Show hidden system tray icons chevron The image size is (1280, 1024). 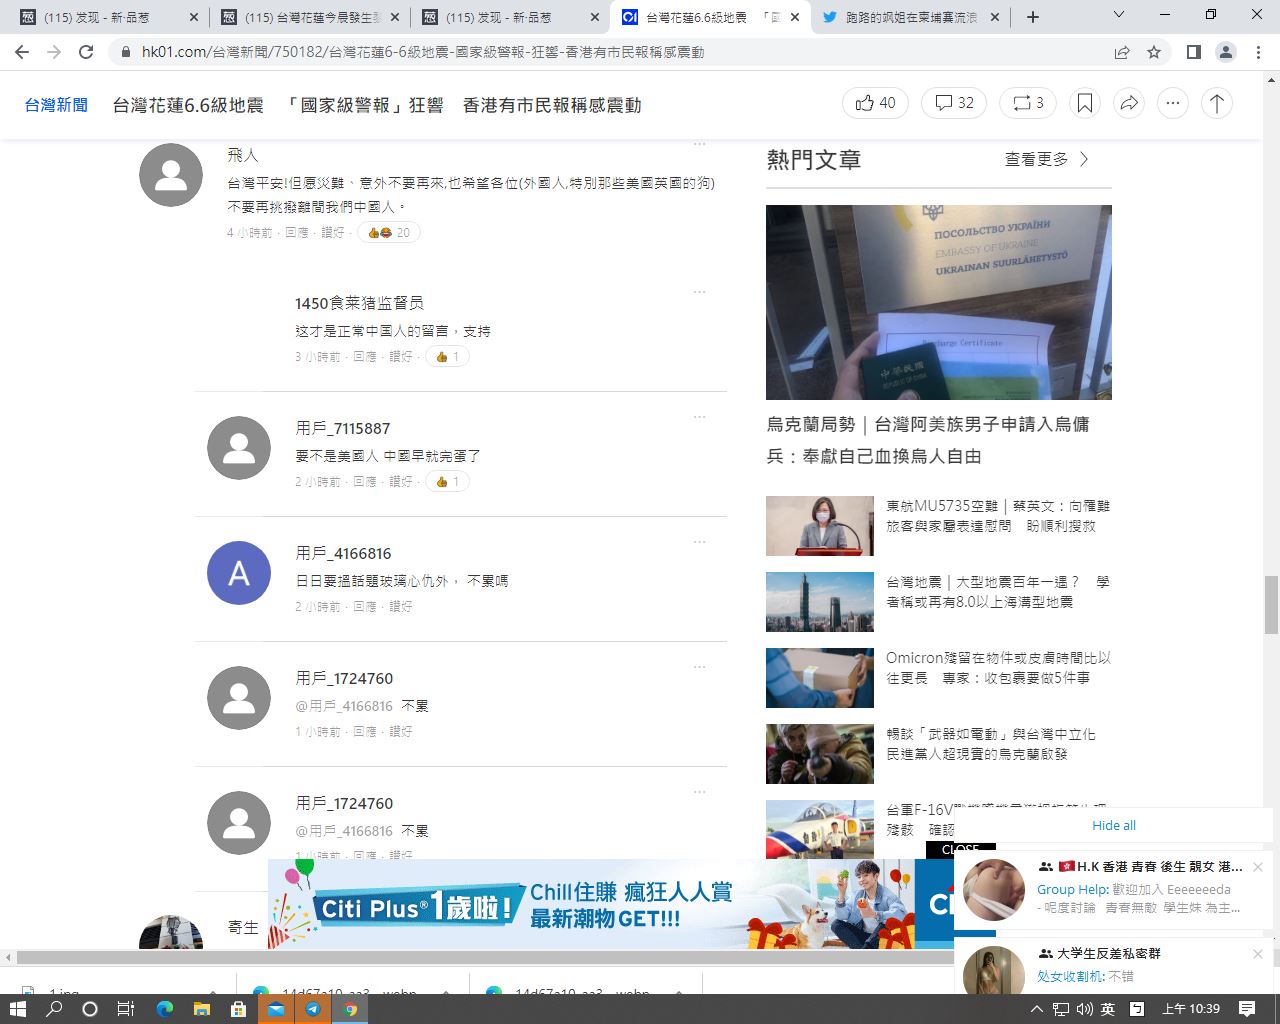pos(1036,1009)
